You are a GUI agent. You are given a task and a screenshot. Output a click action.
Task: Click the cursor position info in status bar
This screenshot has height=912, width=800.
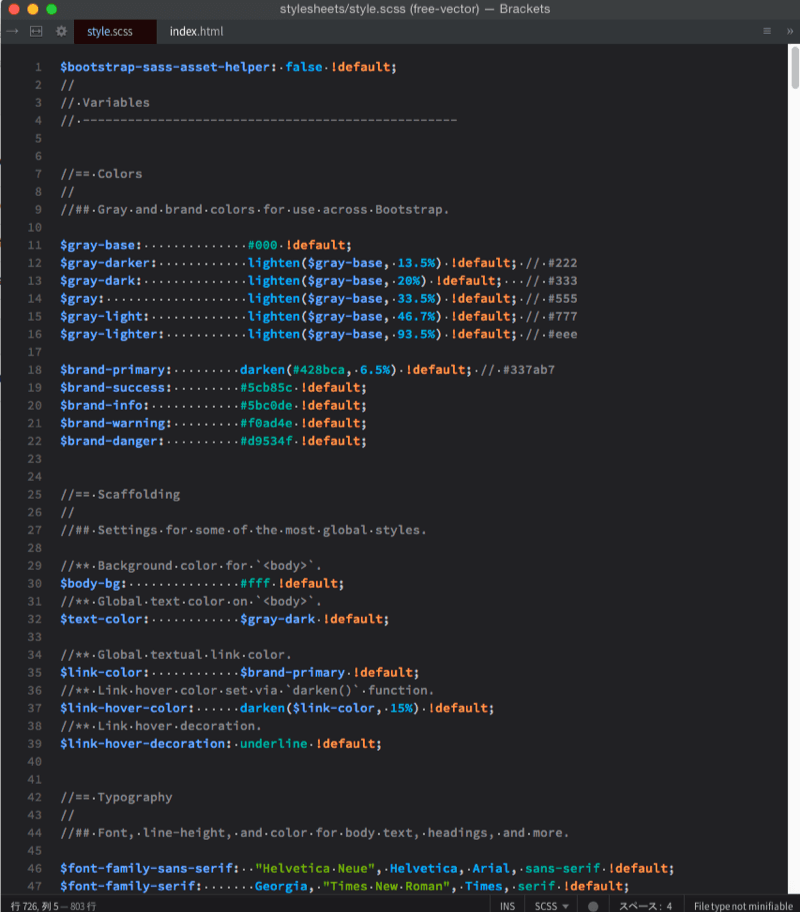[x=54, y=906]
